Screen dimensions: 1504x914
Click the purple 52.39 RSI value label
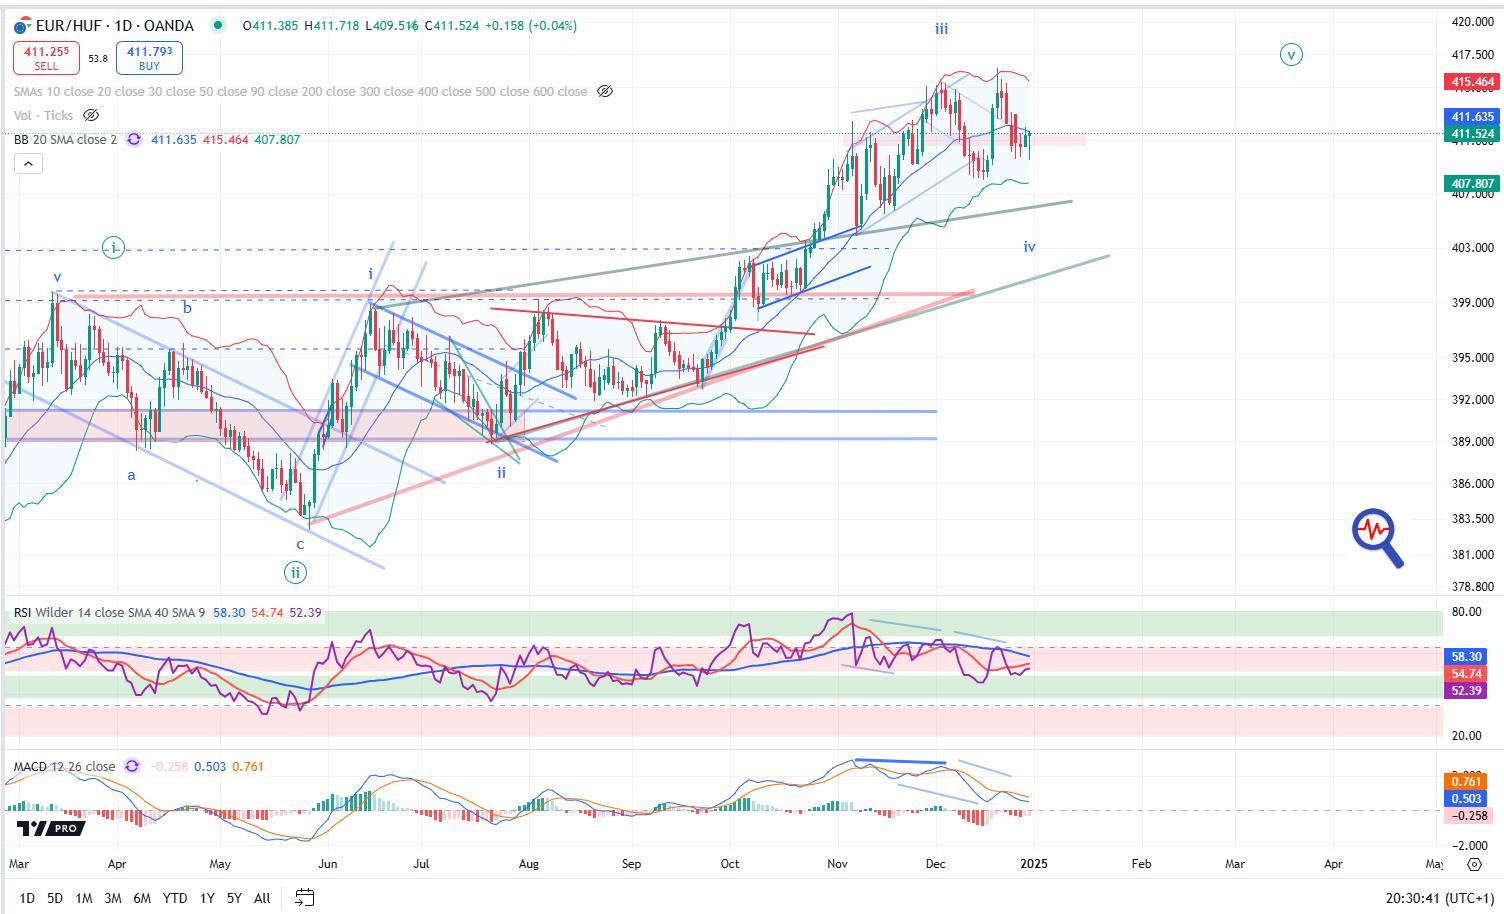click(1466, 690)
